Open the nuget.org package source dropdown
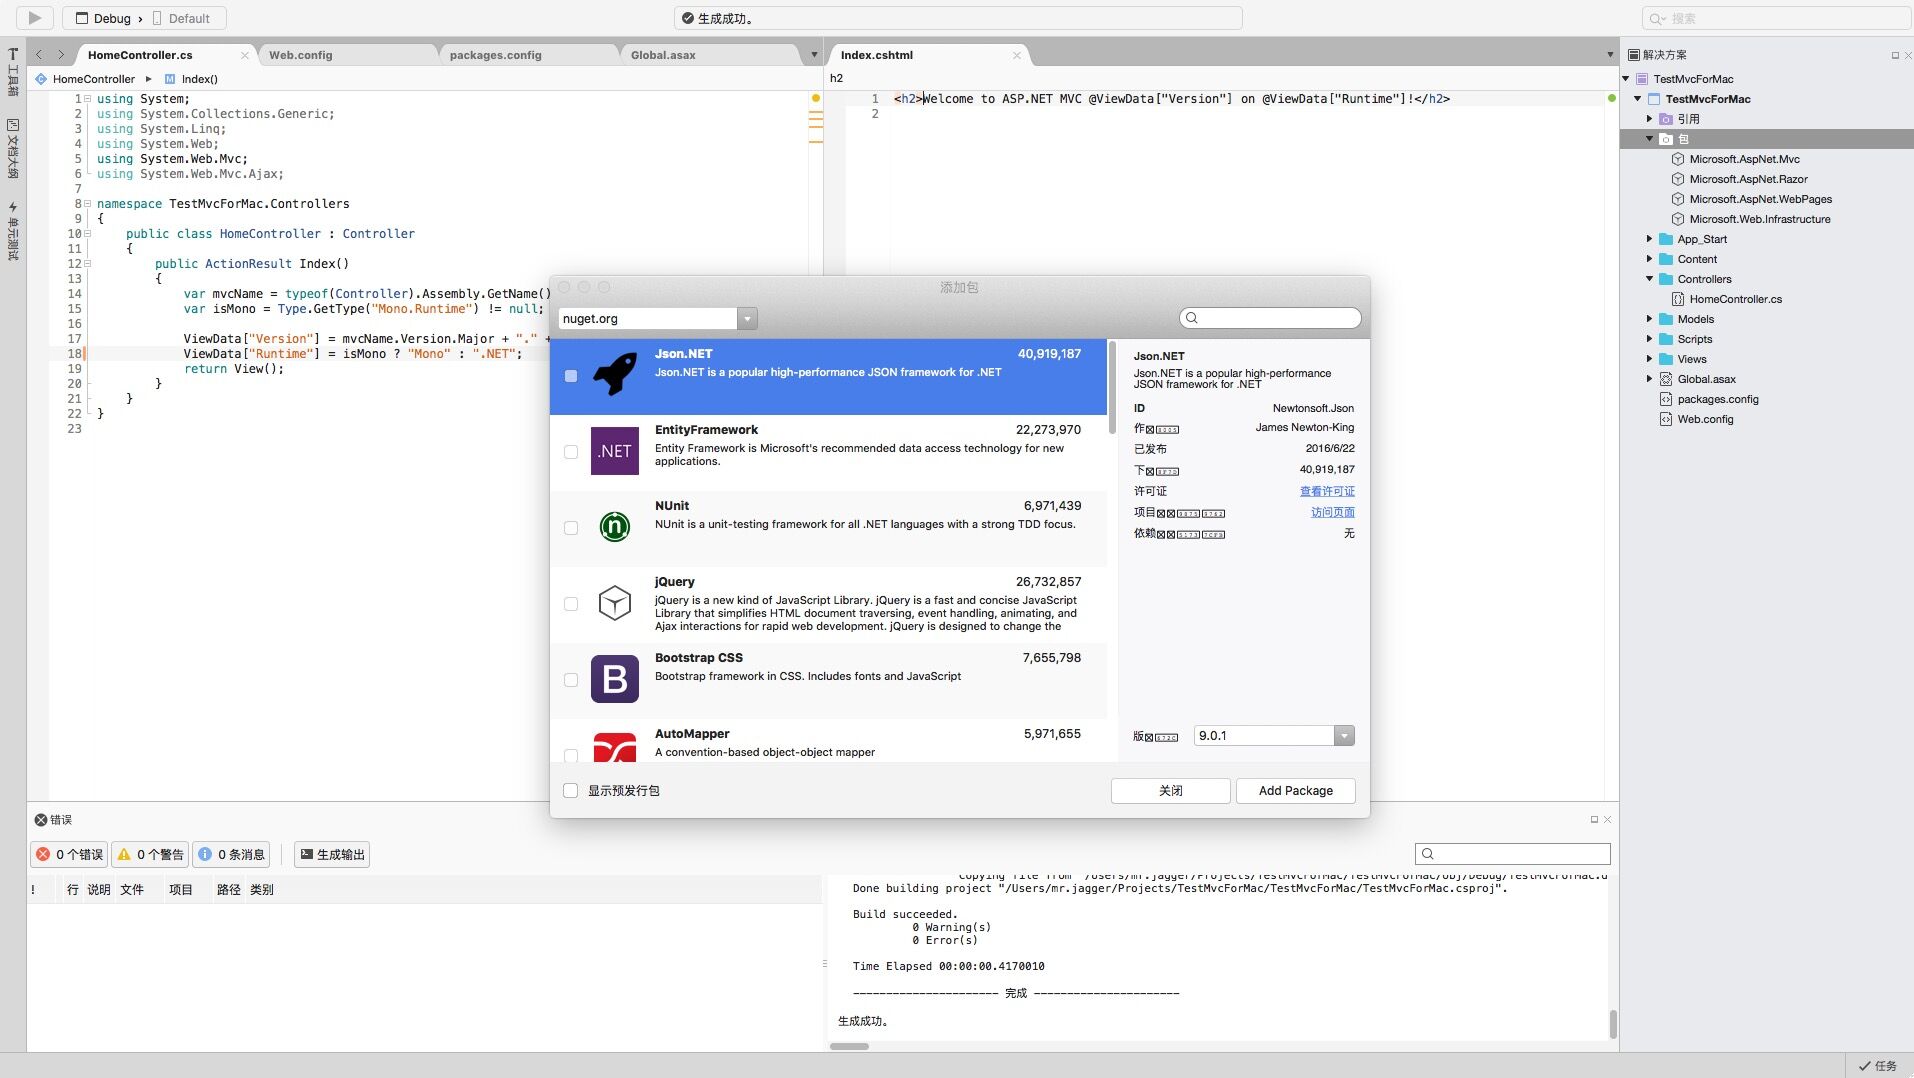The image size is (1914, 1078). pyautogui.click(x=747, y=318)
